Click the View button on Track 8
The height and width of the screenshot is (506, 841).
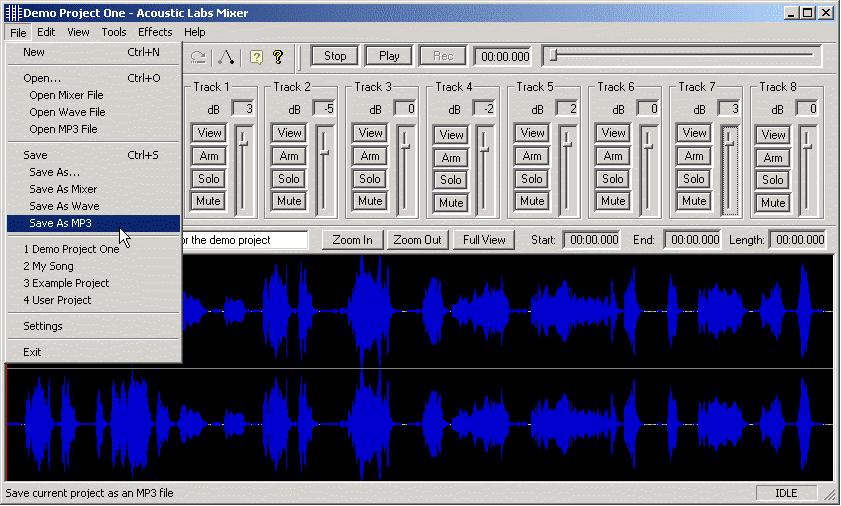tap(773, 135)
